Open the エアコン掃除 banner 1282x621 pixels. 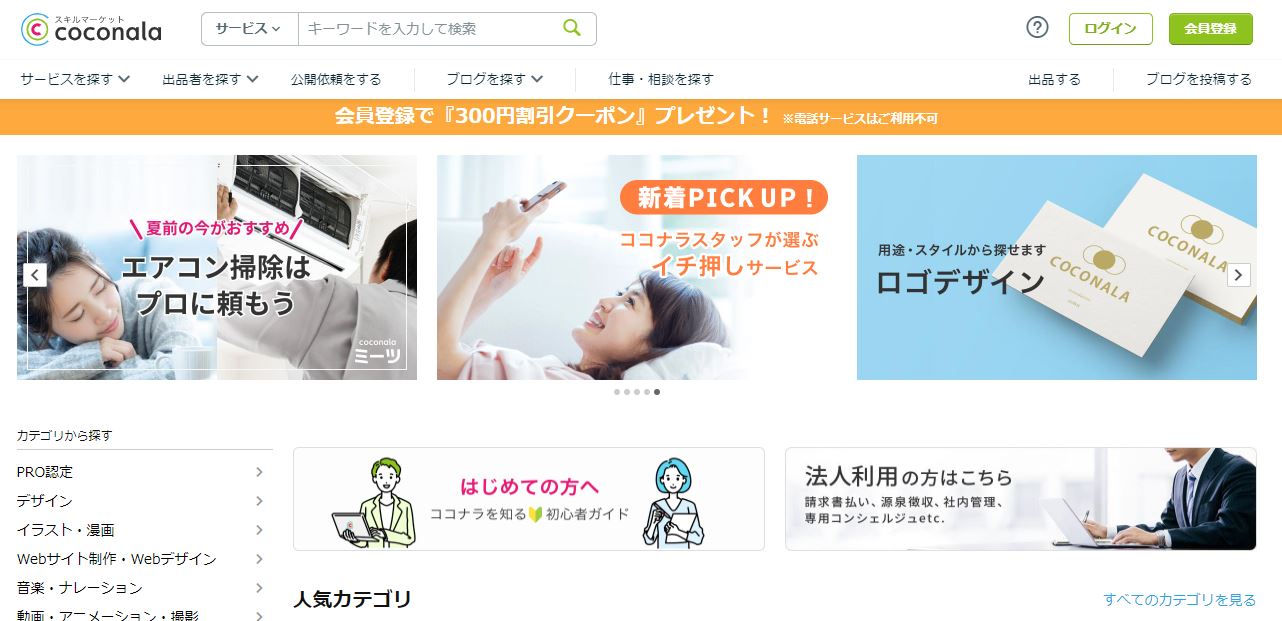[217, 267]
